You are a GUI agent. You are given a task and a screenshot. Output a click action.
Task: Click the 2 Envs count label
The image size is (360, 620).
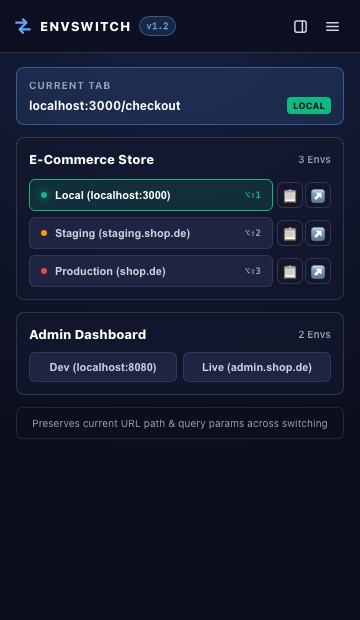[x=315, y=335]
